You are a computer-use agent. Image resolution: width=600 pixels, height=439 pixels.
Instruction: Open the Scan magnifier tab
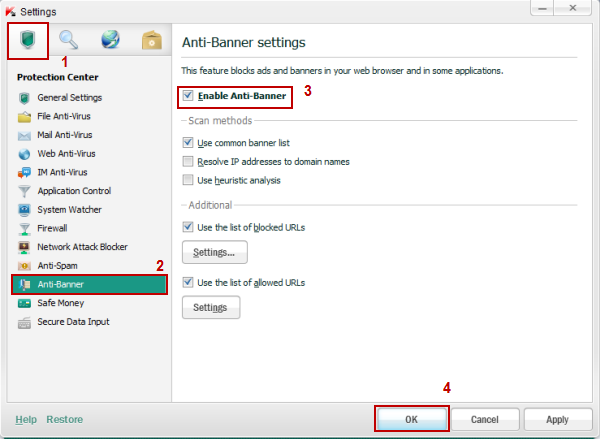click(68, 40)
